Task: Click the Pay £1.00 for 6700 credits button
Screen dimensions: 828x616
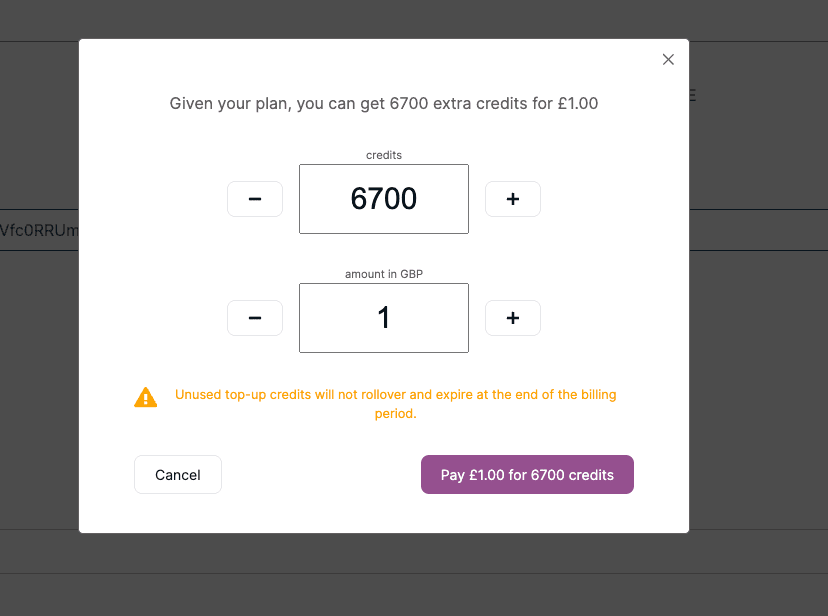Action: [x=527, y=474]
